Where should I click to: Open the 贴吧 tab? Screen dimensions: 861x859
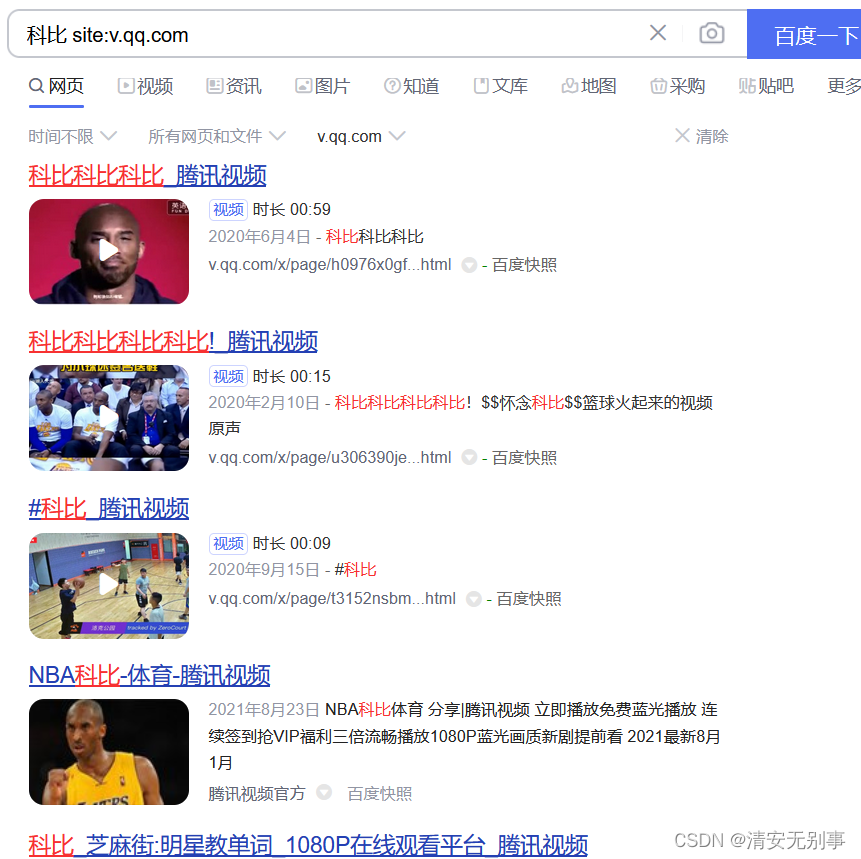point(767,86)
